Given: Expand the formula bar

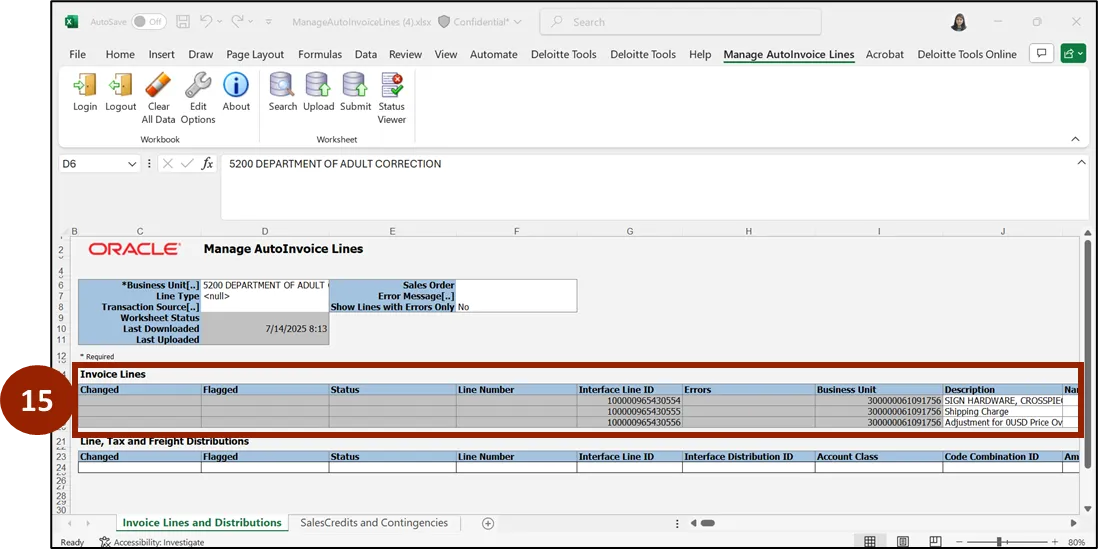Looking at the screenshot, I should 1081,163.
